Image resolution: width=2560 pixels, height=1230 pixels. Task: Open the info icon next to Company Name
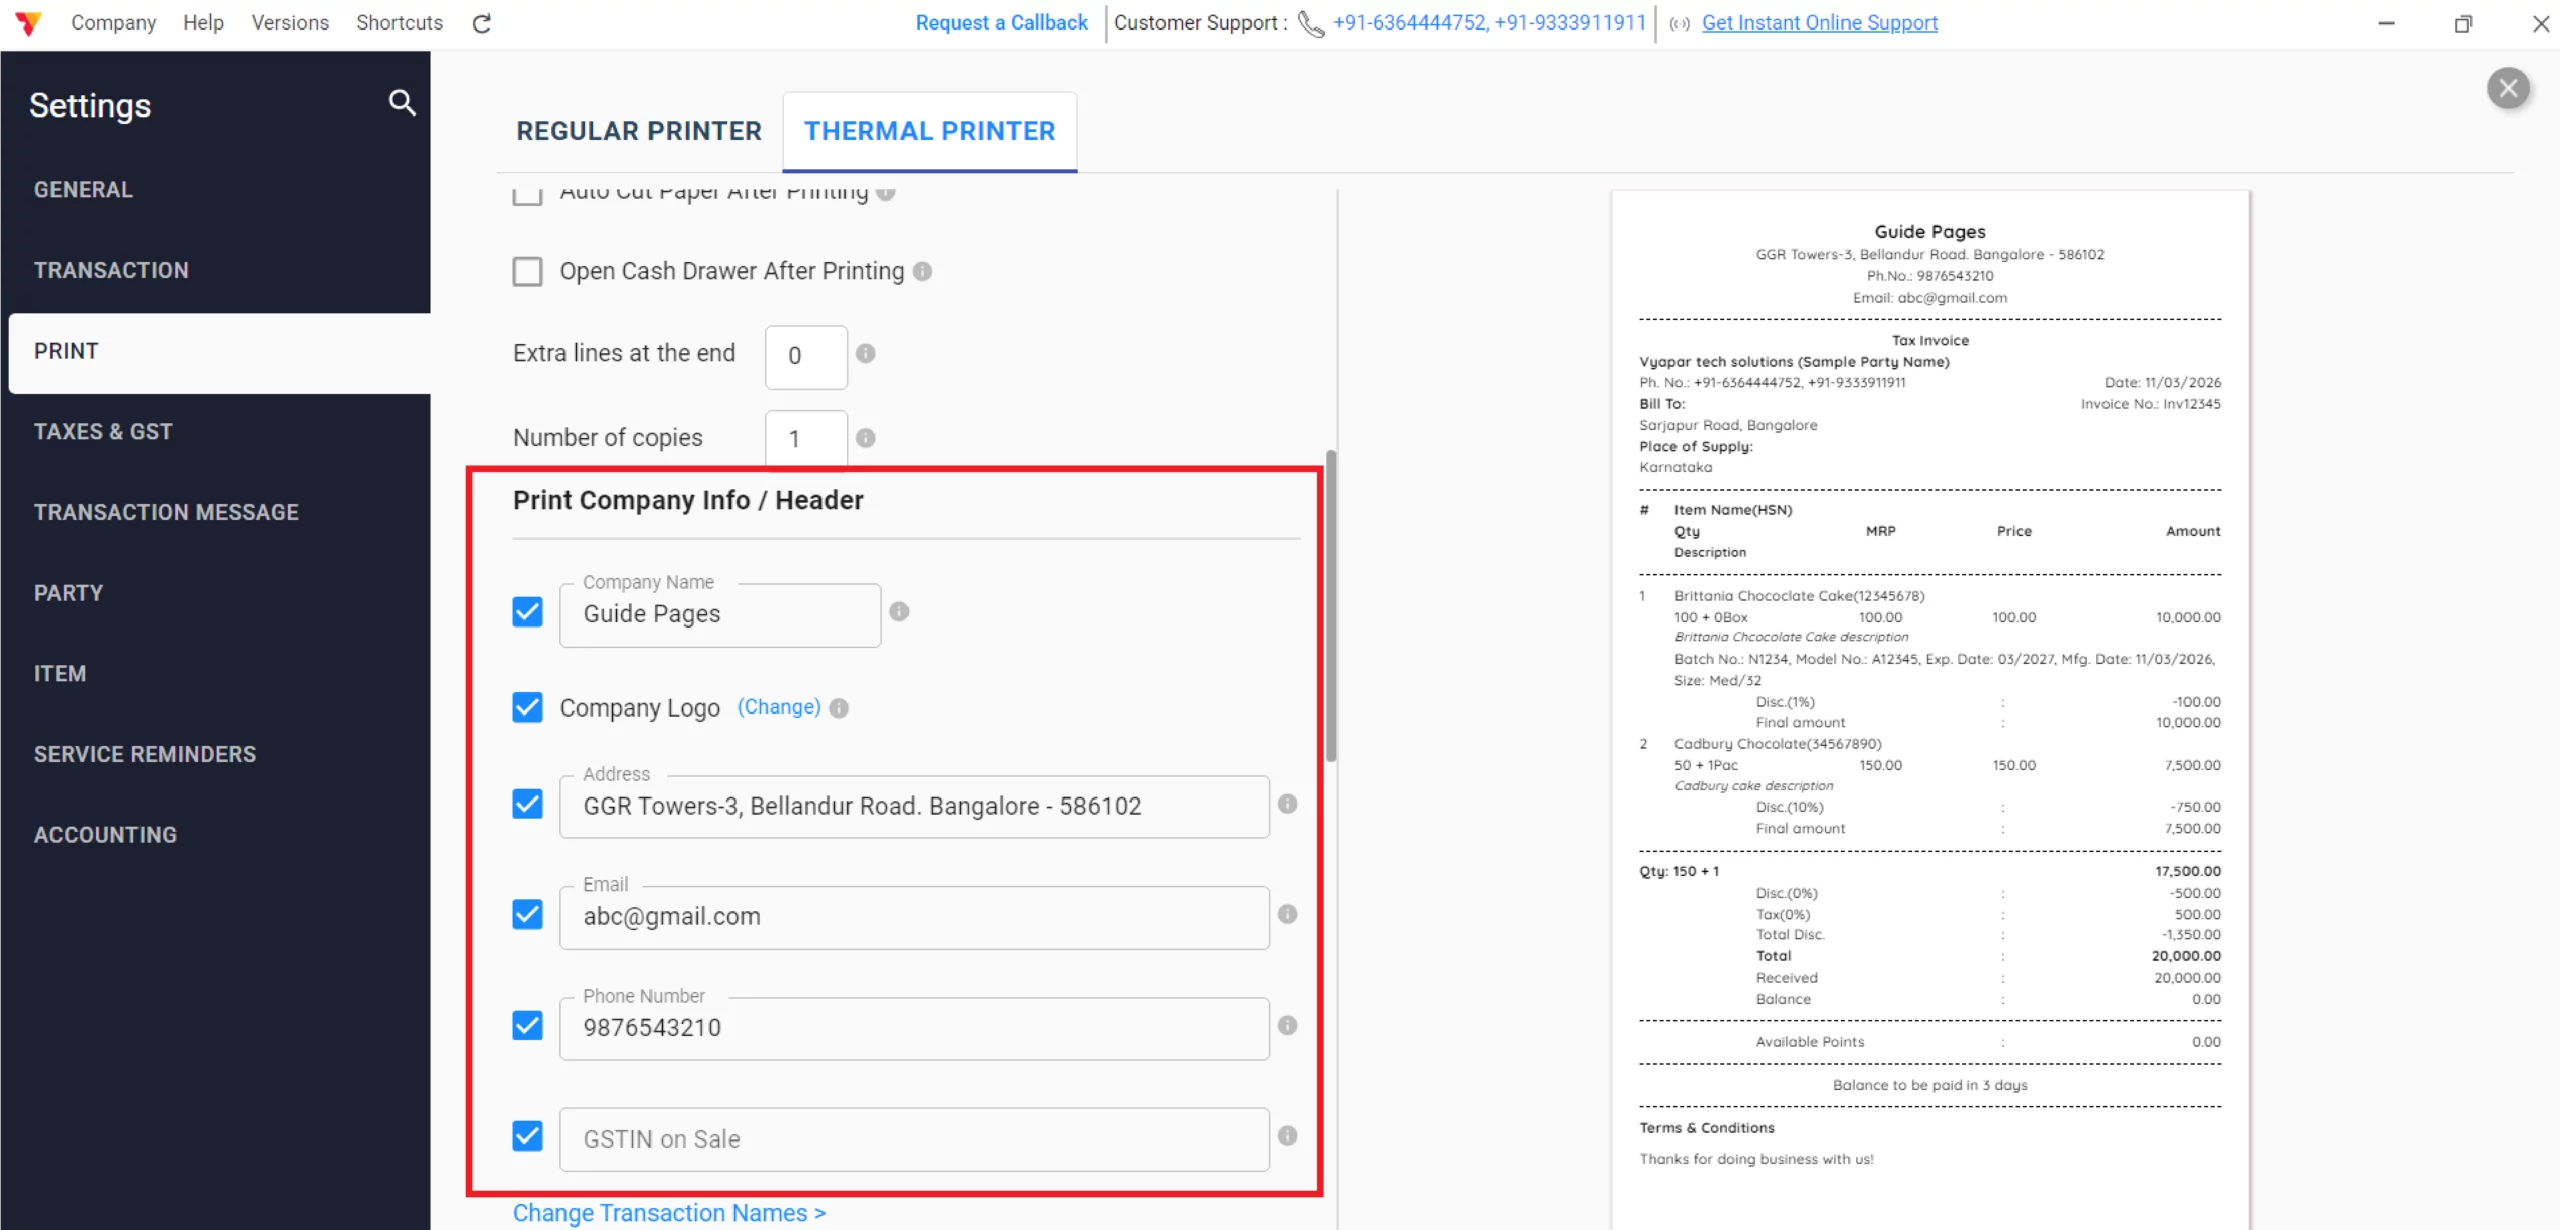(x=899, y=611)
